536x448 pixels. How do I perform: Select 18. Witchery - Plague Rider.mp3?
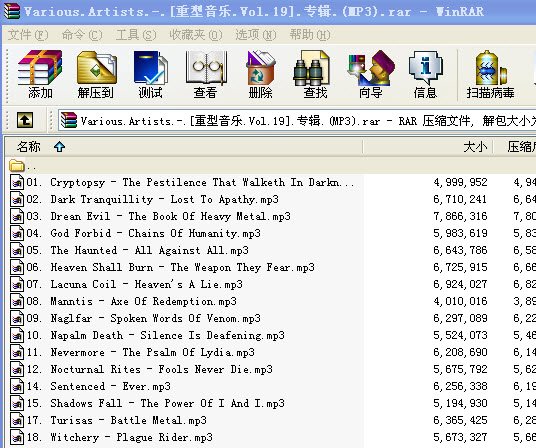[x=119, y=437]
